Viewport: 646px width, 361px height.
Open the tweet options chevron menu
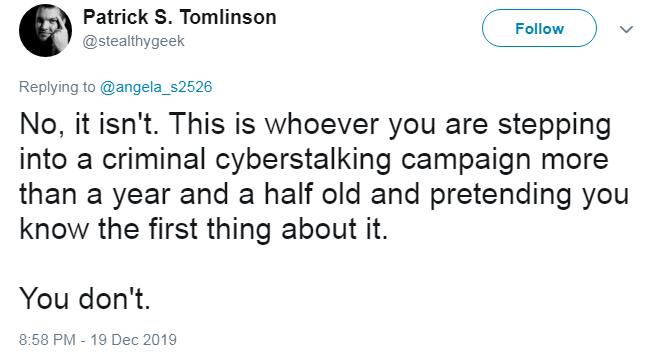click(626, 29)
